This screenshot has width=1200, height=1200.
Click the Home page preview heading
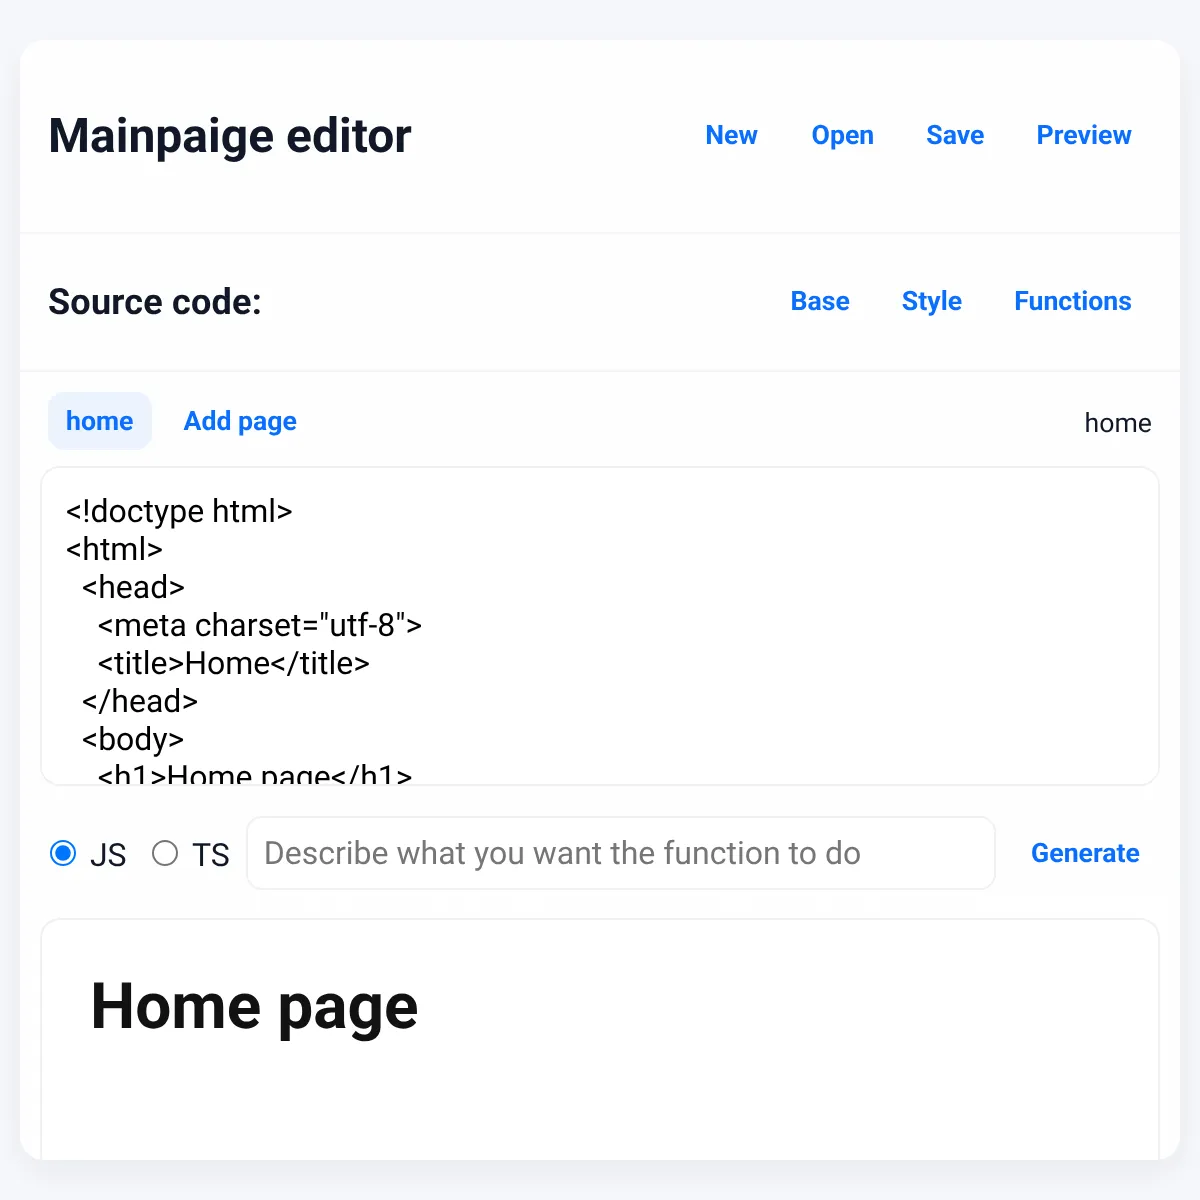pos(254,1006)
